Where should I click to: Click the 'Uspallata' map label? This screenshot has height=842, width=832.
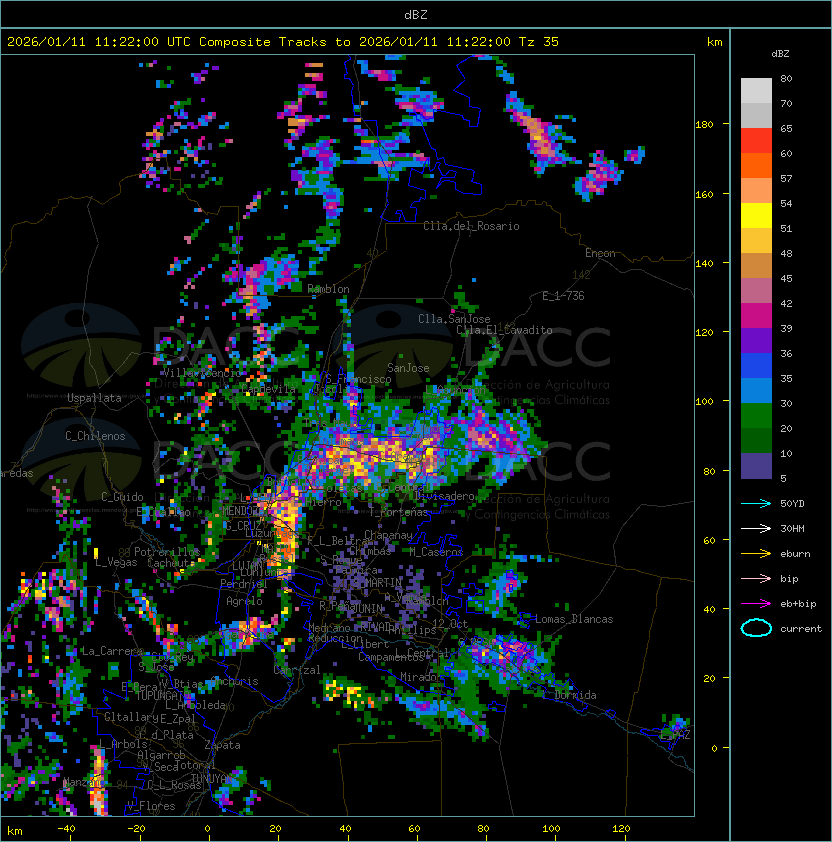click(94, 398)
